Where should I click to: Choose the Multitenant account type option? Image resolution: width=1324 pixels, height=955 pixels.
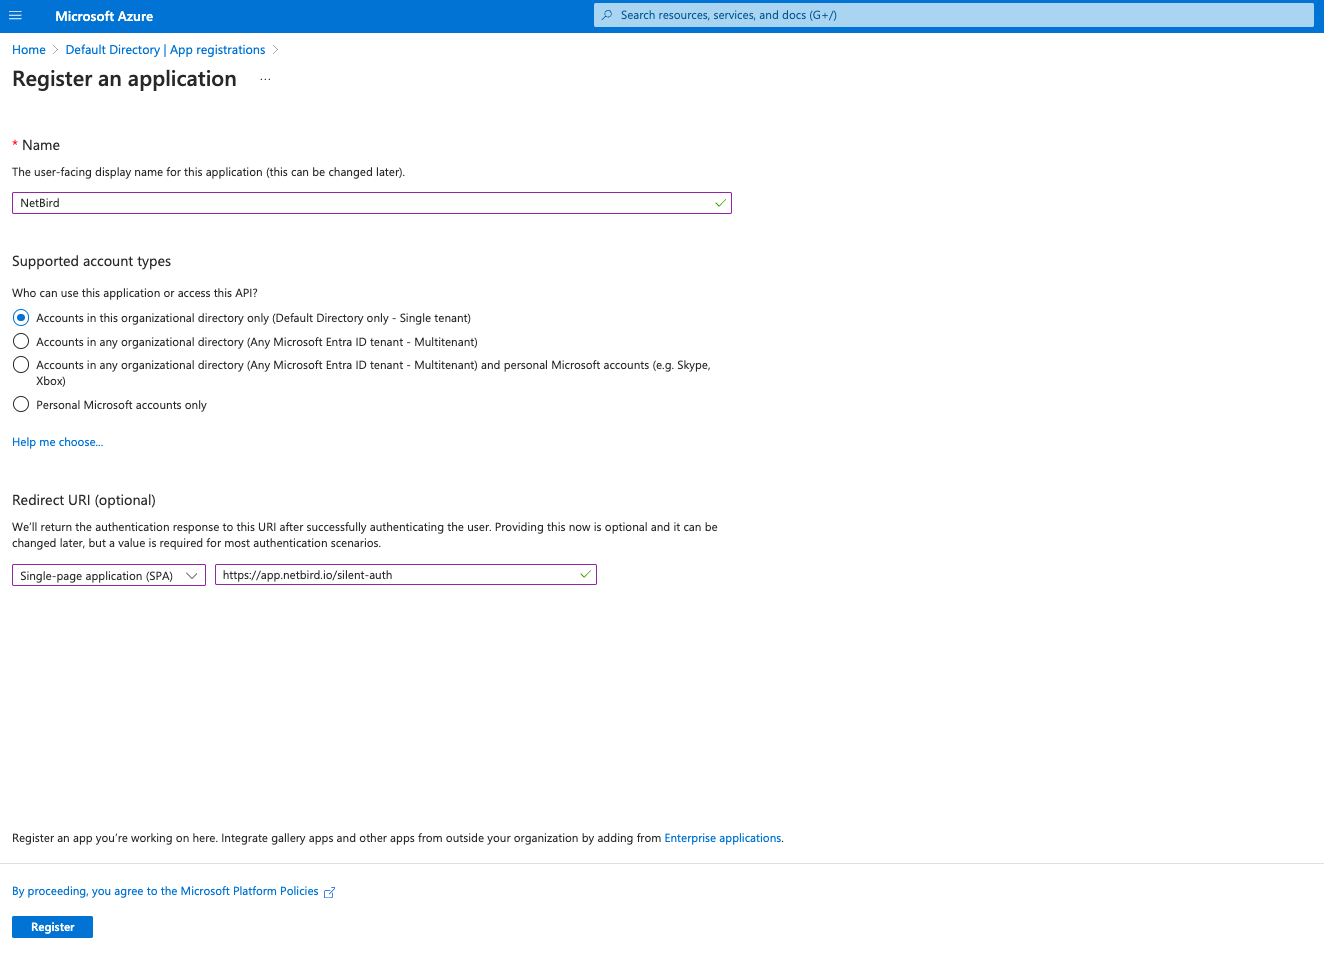point(21,340)
